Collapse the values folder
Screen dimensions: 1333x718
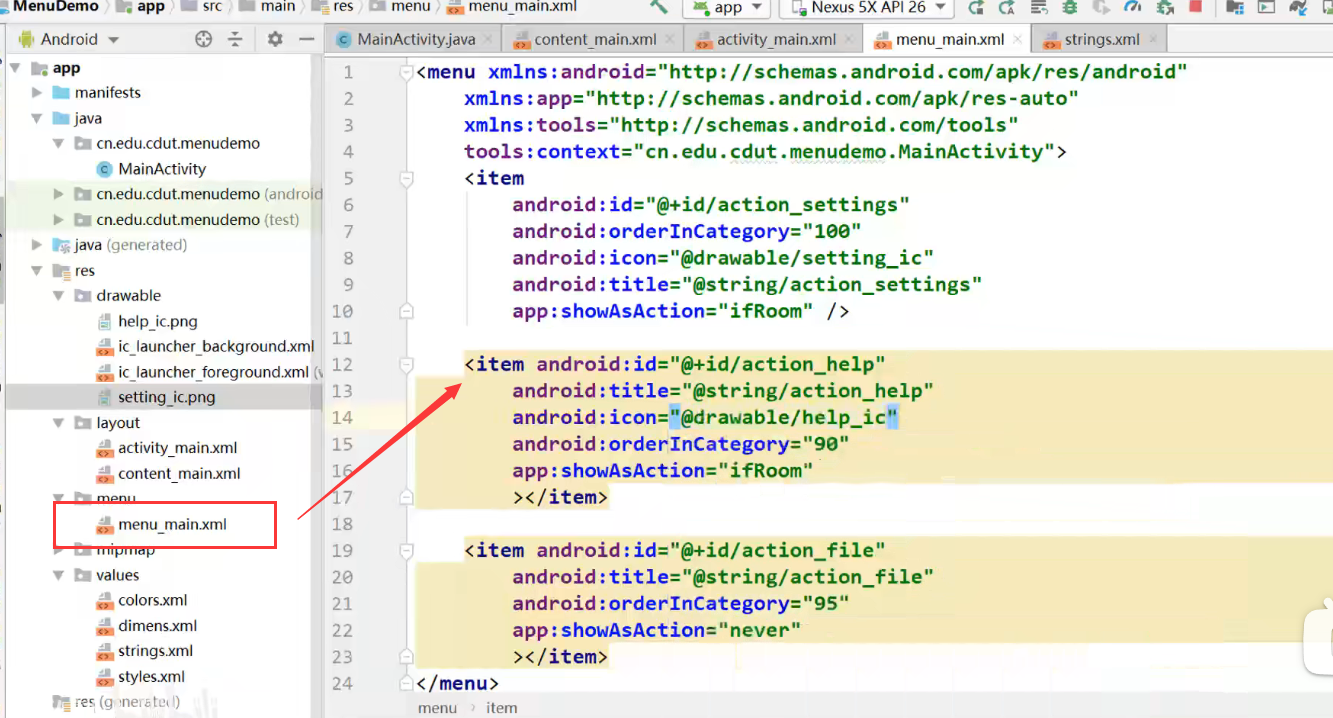coord(59,575)
